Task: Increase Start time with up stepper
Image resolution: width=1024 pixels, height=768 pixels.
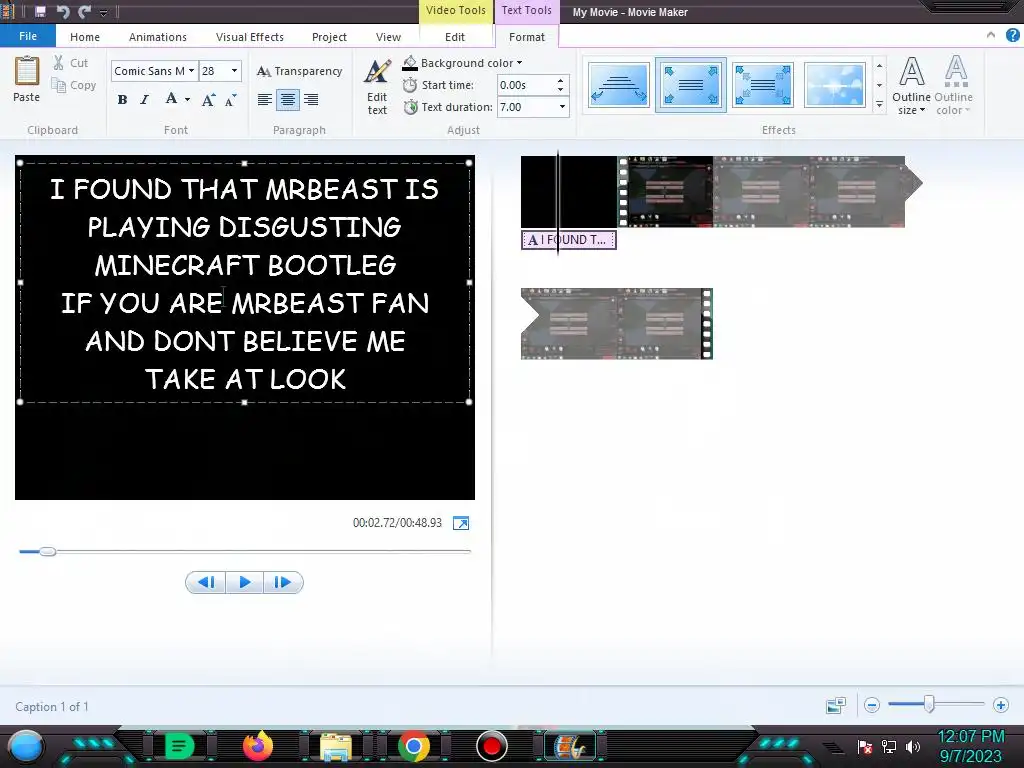Action: point(561,80)
